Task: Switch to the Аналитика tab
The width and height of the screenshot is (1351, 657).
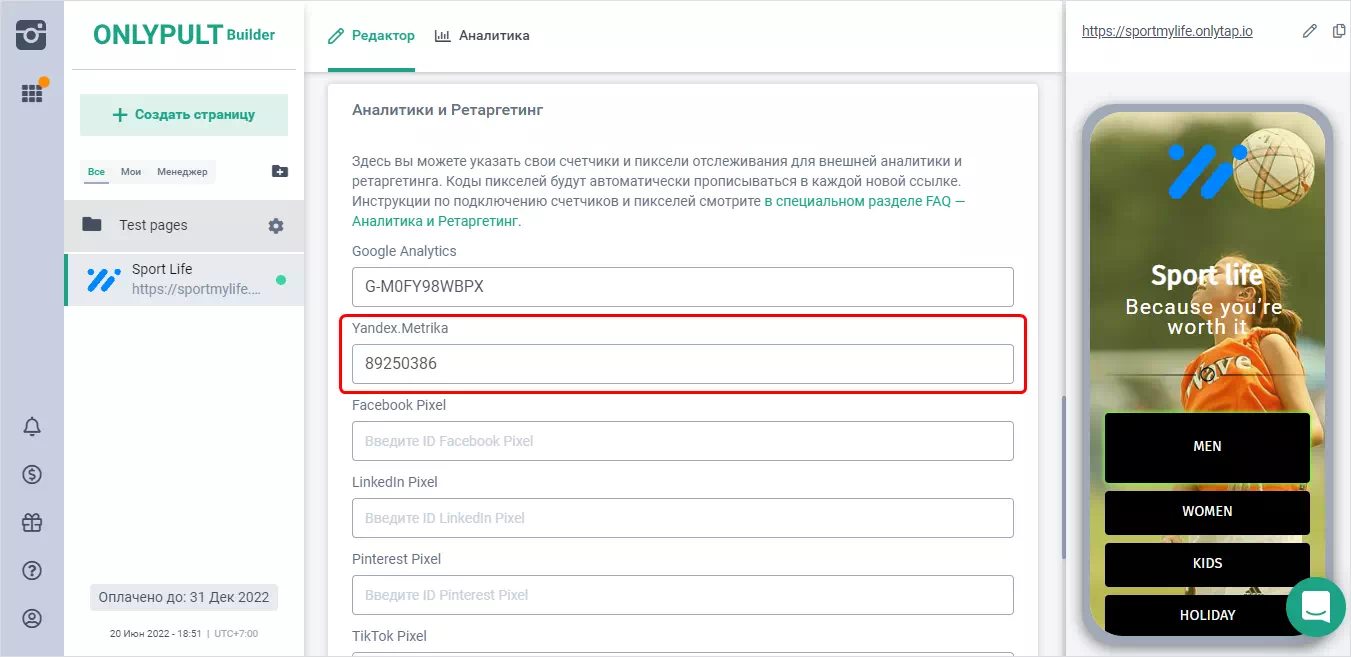Action: [482, 36]
